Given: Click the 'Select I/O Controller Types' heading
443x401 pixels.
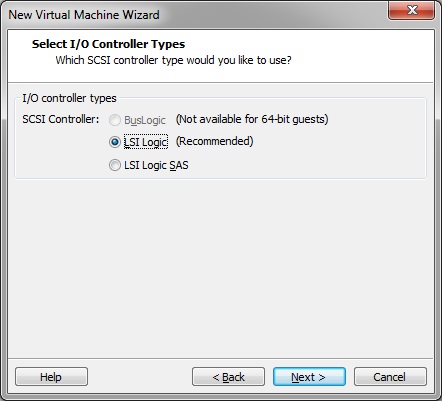Looking at the screenshot, I should tap(108, 44).
